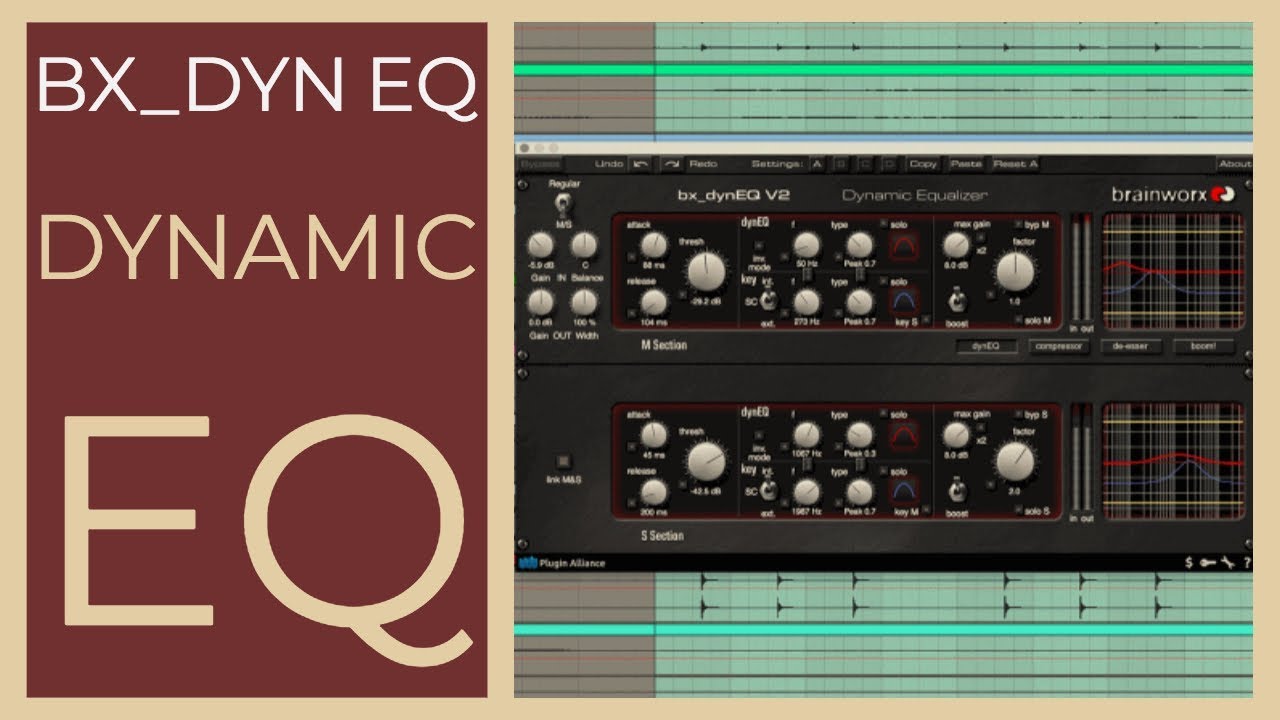1280x720 pixels.
Task: Flip the Regular / M/S mode switch
Action: click(564, 205)
